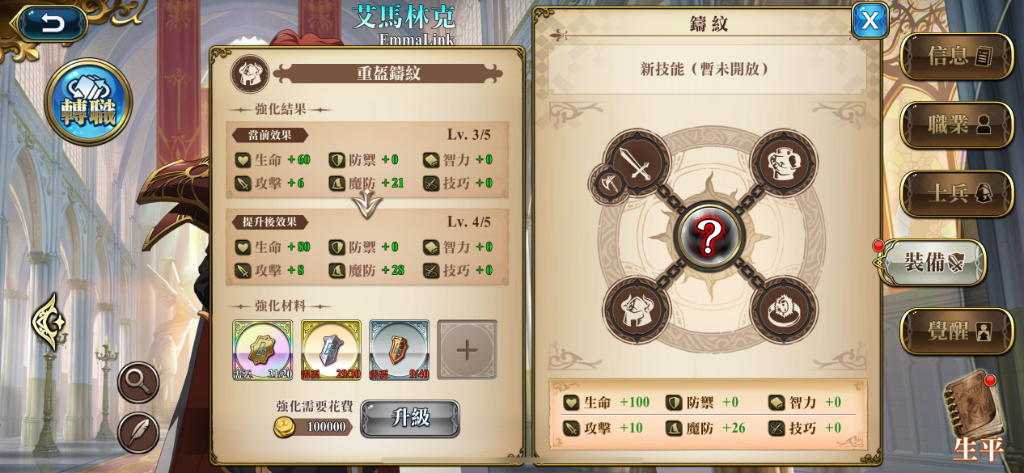
Task: Add material in empty plus slot
Action: (467, 350)
